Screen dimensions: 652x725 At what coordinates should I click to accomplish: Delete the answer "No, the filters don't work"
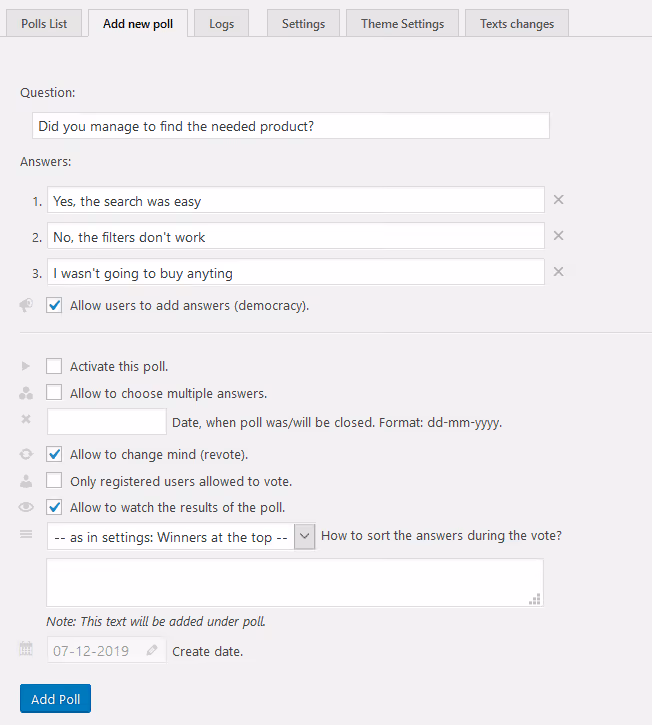click(x=558, y=236)
